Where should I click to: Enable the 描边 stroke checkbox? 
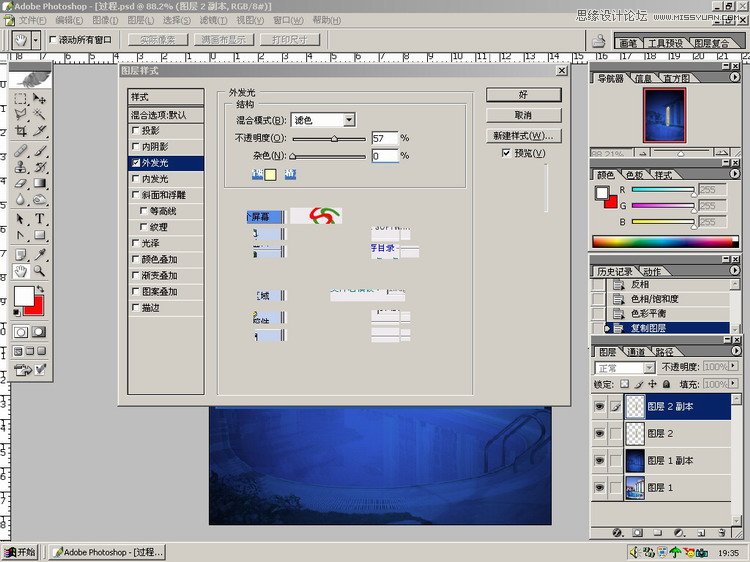(136, 308)
